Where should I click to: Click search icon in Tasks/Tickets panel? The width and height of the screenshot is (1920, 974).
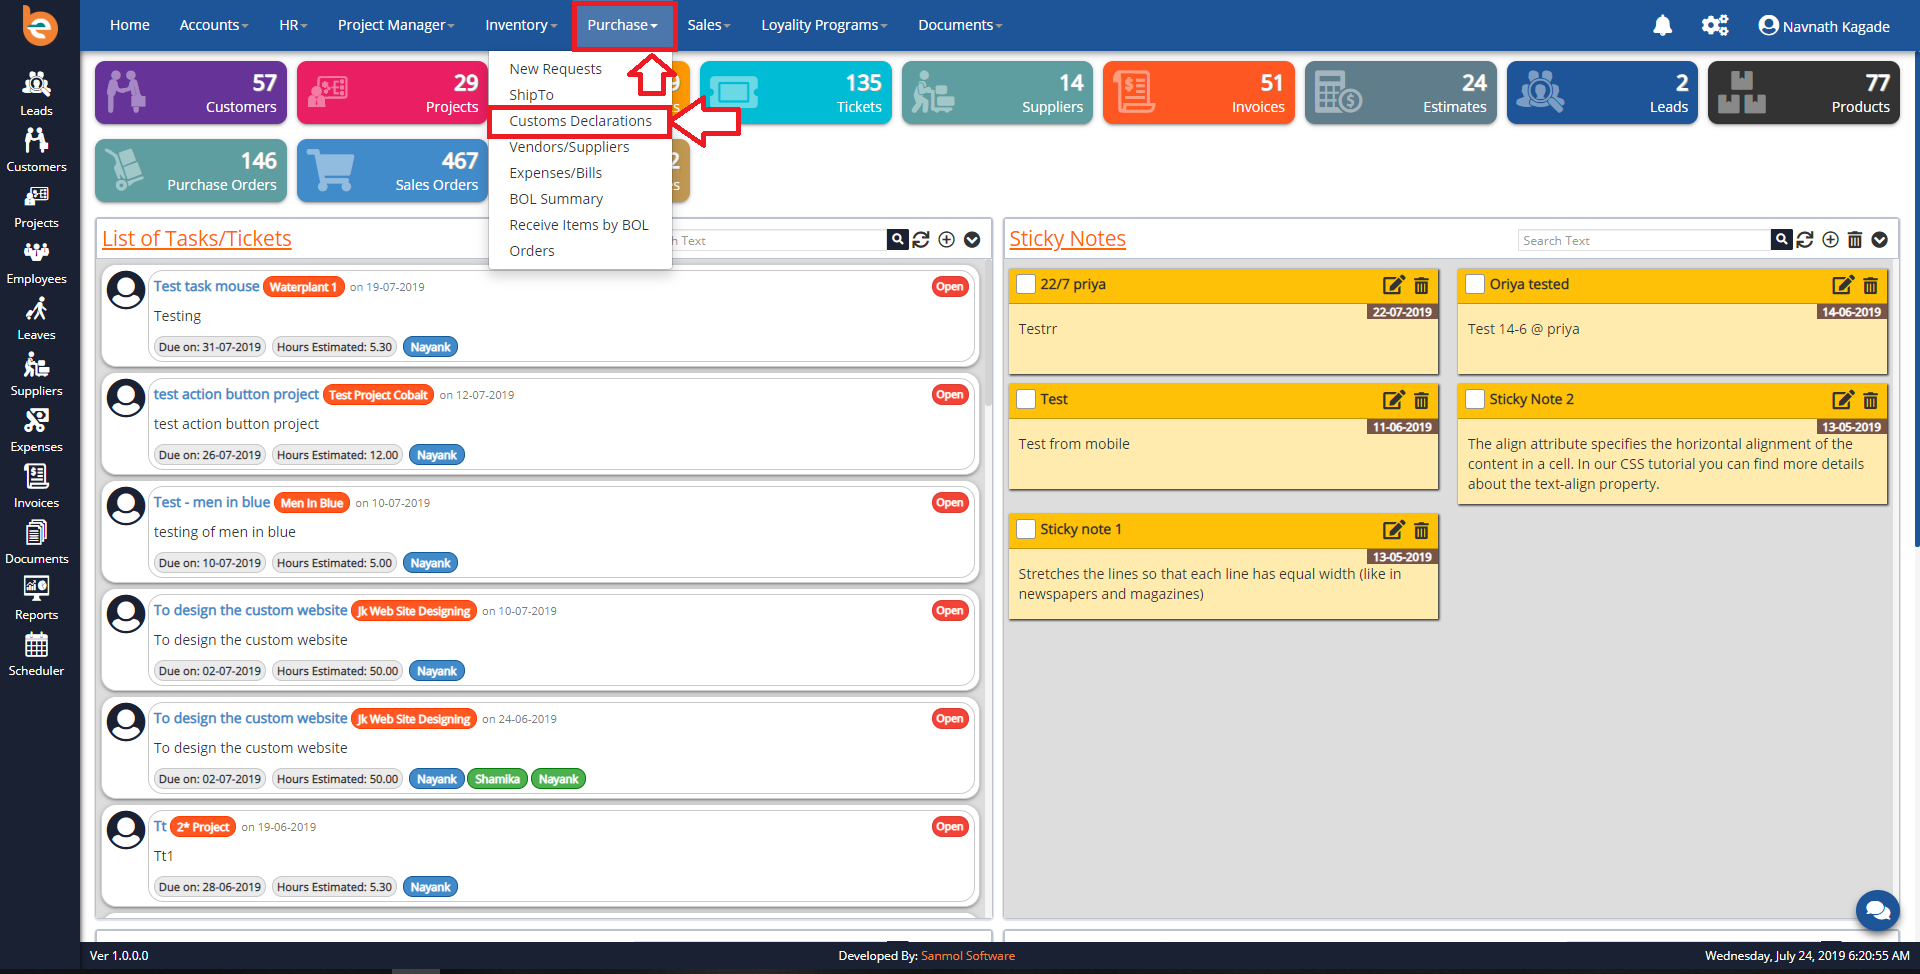pyautogui.click(x=897, y=239)
